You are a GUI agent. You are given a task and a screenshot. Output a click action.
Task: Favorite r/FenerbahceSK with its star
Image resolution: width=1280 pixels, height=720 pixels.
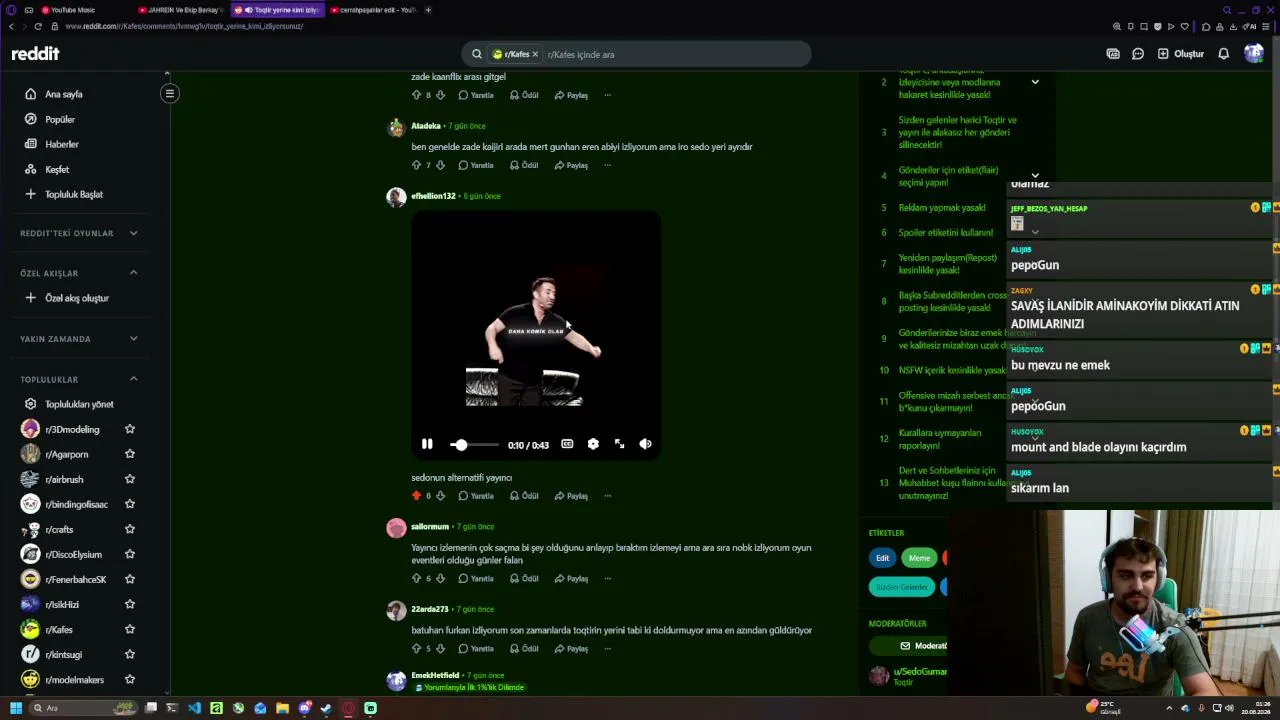pyautogui.click(x=130, y=579)
